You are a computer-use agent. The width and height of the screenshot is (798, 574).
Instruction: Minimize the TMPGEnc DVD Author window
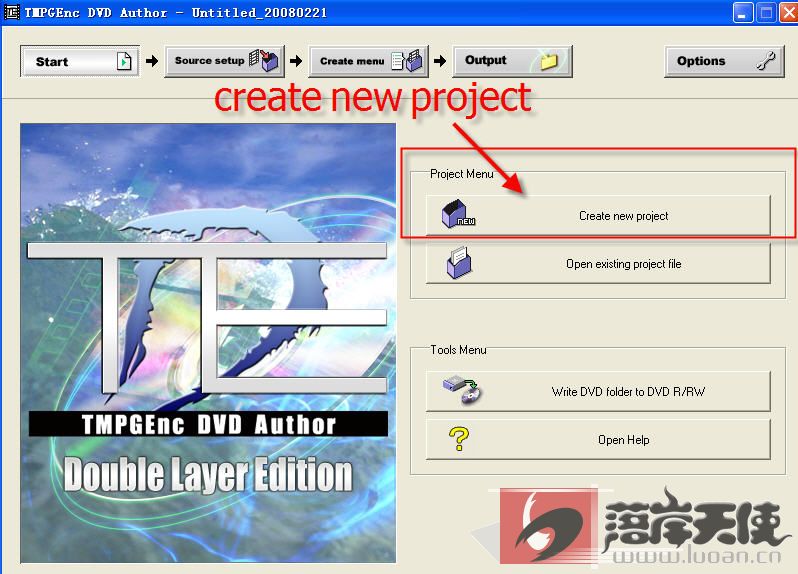pos(743,13)
